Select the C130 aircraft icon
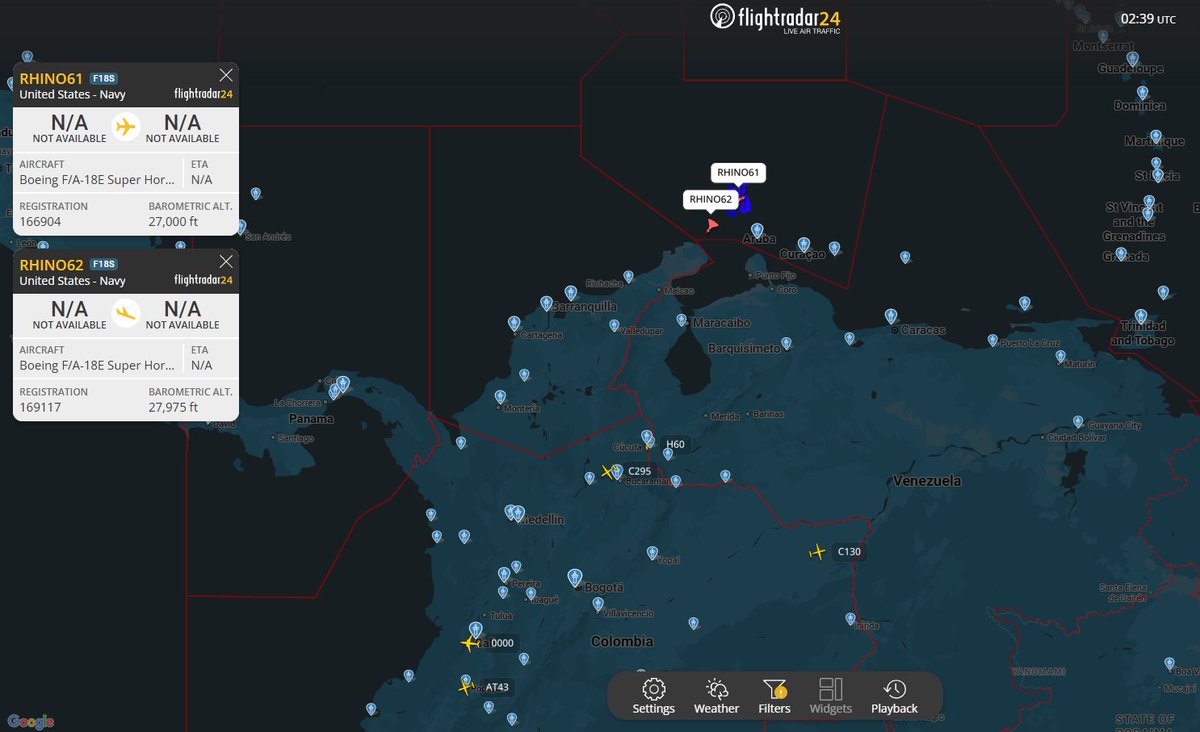 coord(818,552)
